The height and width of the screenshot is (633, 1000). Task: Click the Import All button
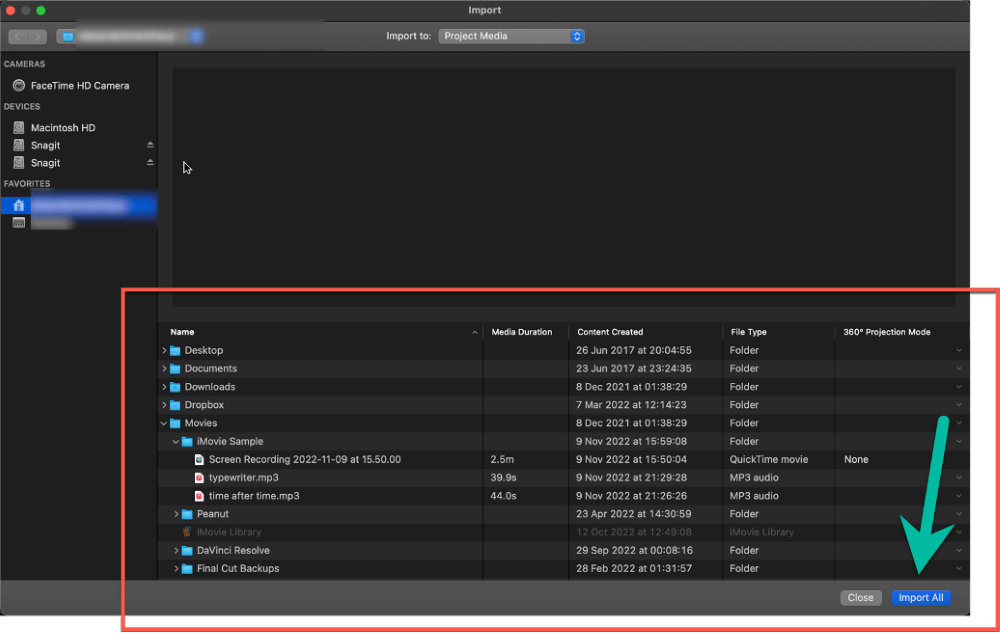point(920,597)
